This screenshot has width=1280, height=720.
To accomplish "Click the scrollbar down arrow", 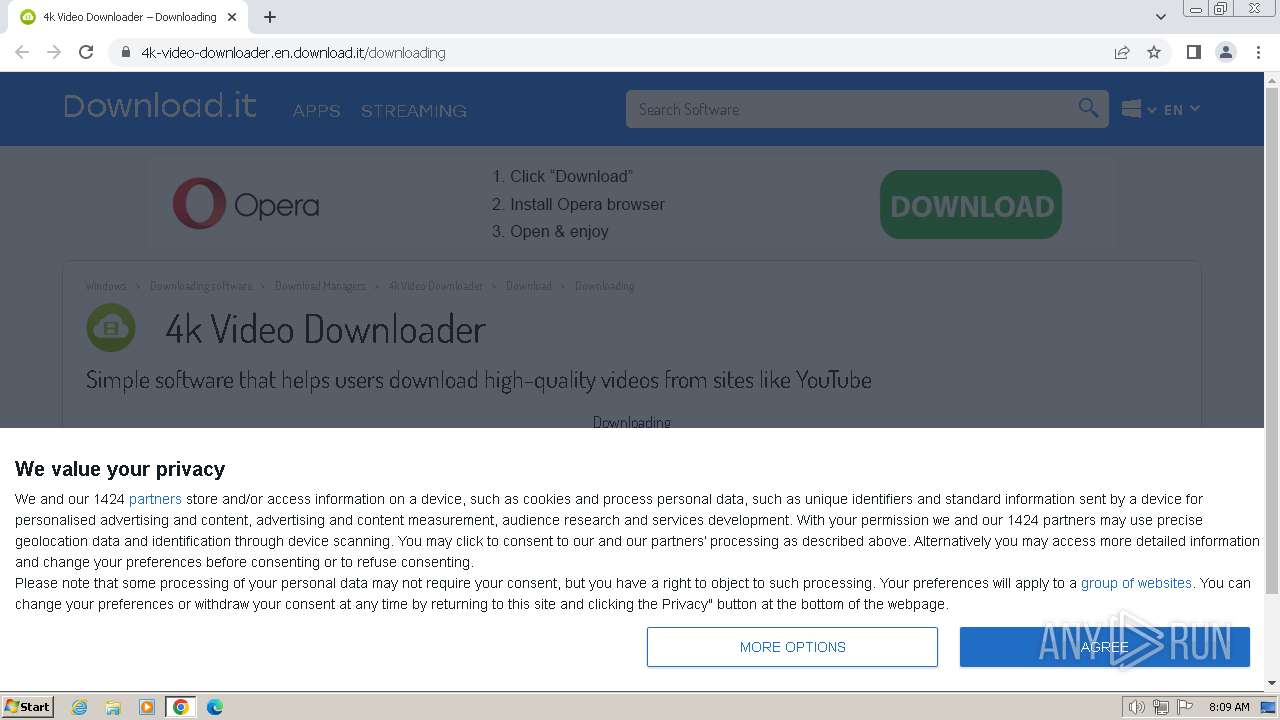I will (x=1272, y=683).
